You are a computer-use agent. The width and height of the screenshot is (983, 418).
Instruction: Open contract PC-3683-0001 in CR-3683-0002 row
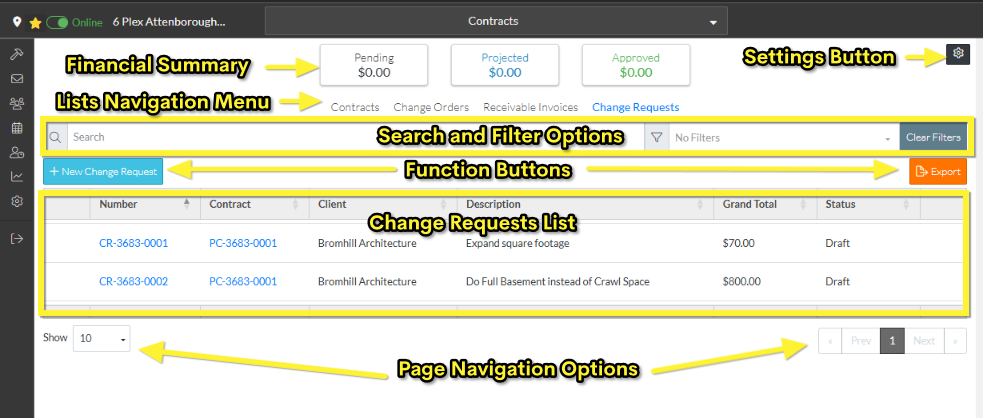pos(243,281)
